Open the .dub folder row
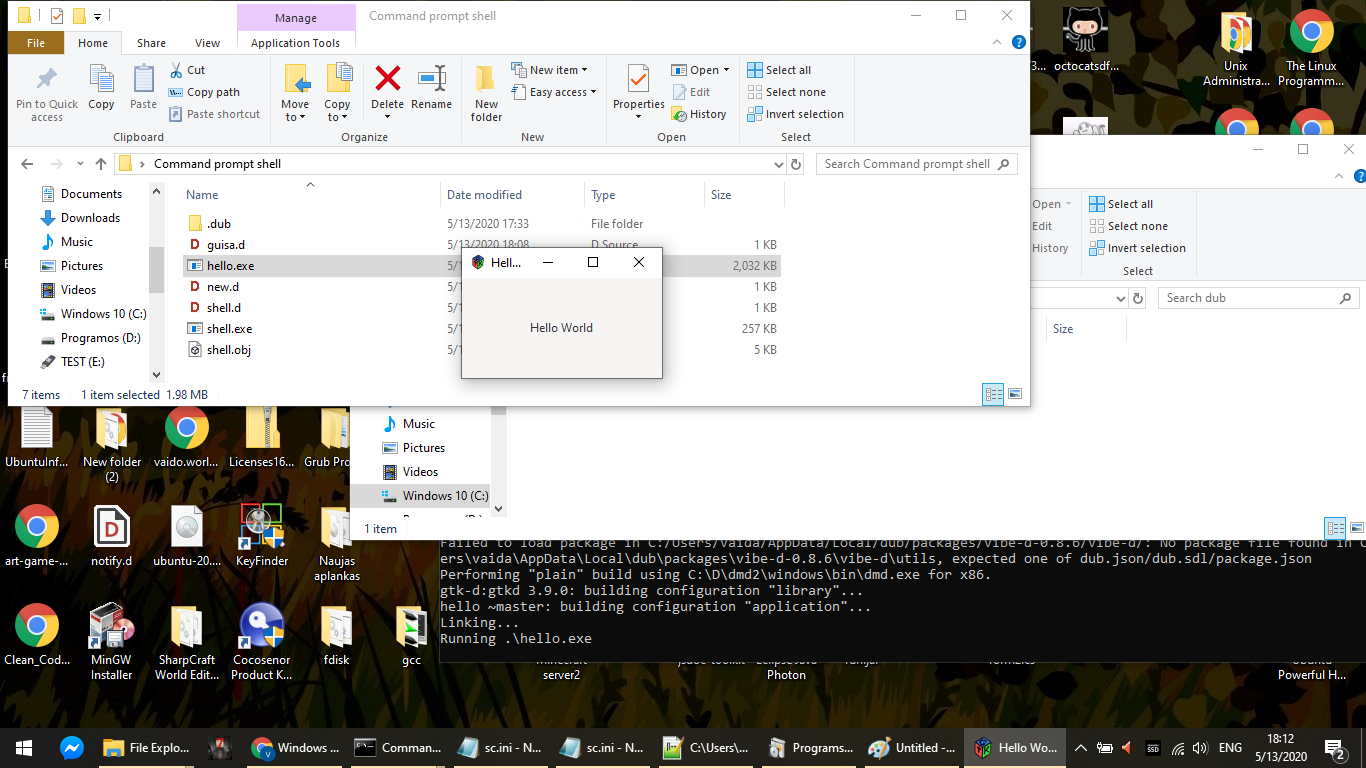 (481, 224)
